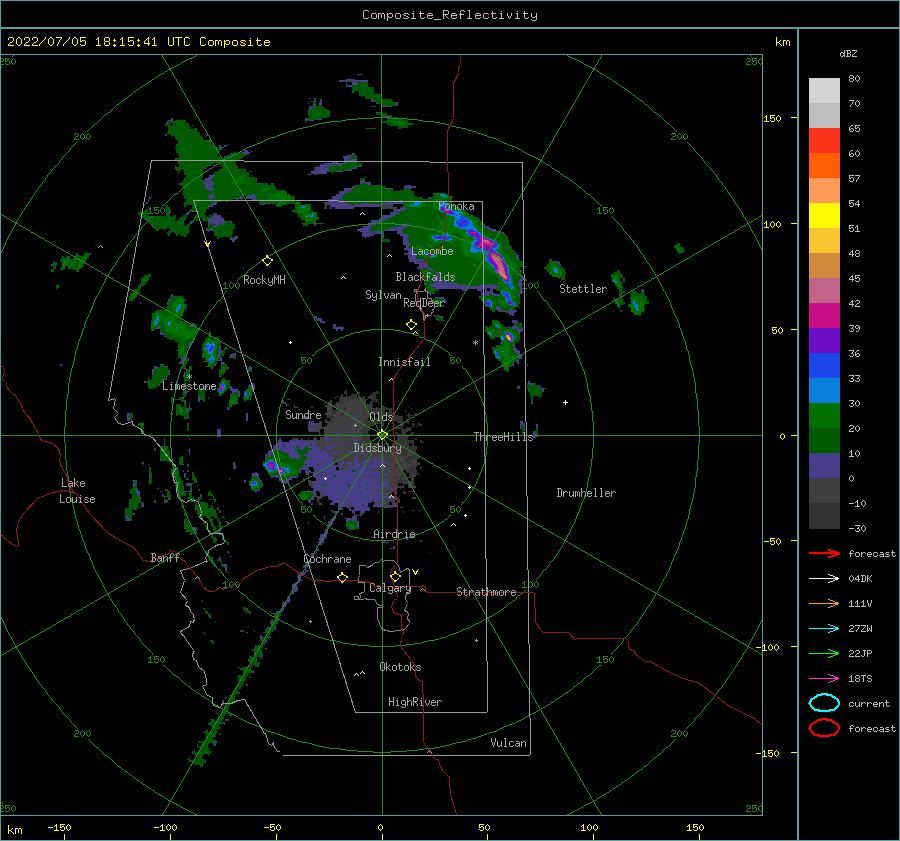Click the yellow diamond marker below RedDeer
This screenshot has width=900, height=841.
[x=411, y=325]
